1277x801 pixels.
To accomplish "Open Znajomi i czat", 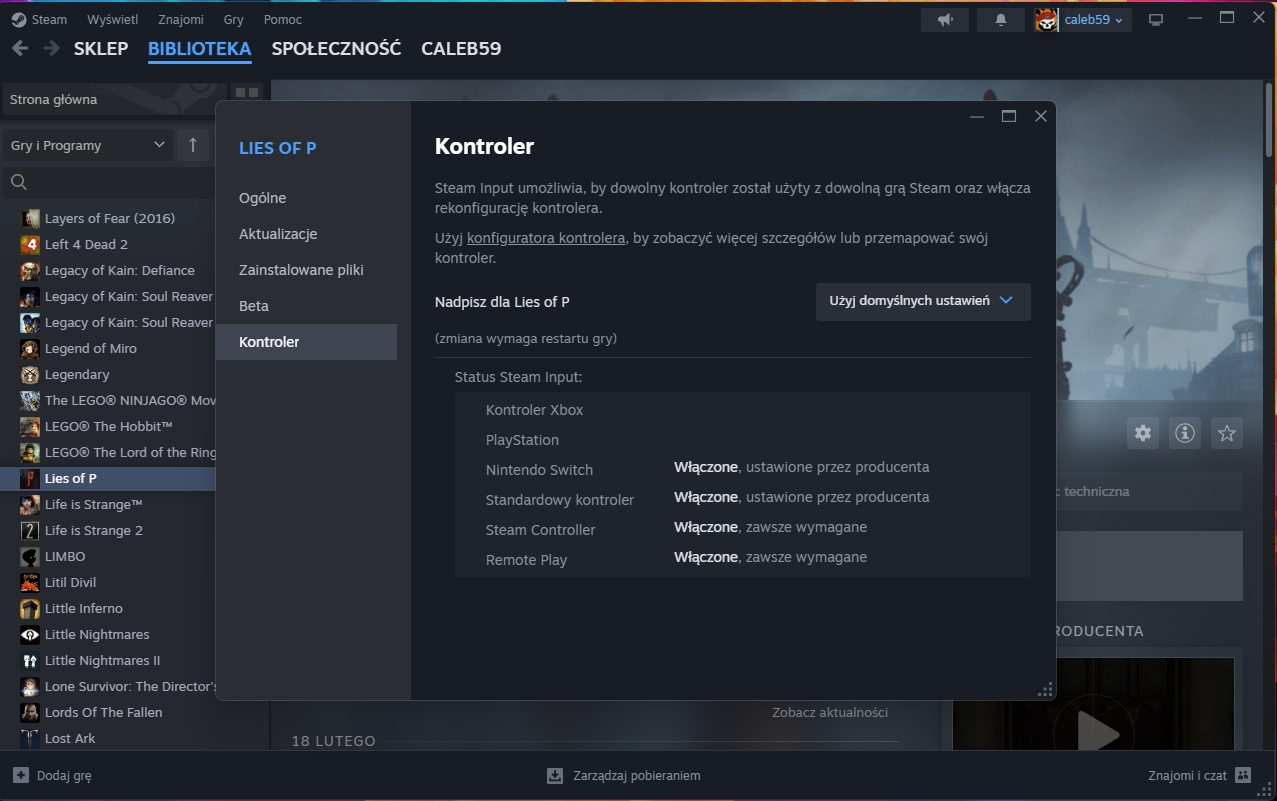I will pyautogui.click(x=1200, y=775).
